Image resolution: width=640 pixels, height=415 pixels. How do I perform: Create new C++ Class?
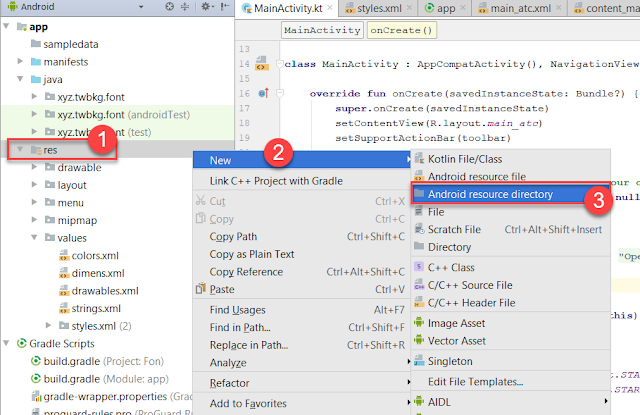click(511, 267)
